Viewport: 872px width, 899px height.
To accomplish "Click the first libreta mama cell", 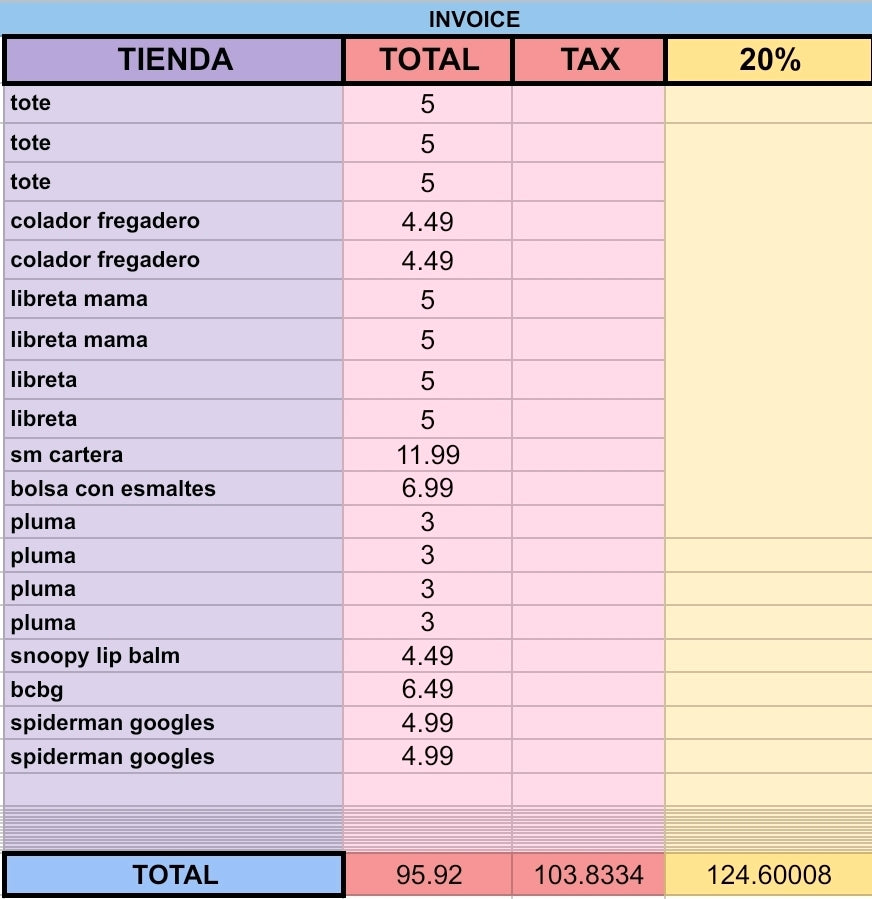I will 174,299.
